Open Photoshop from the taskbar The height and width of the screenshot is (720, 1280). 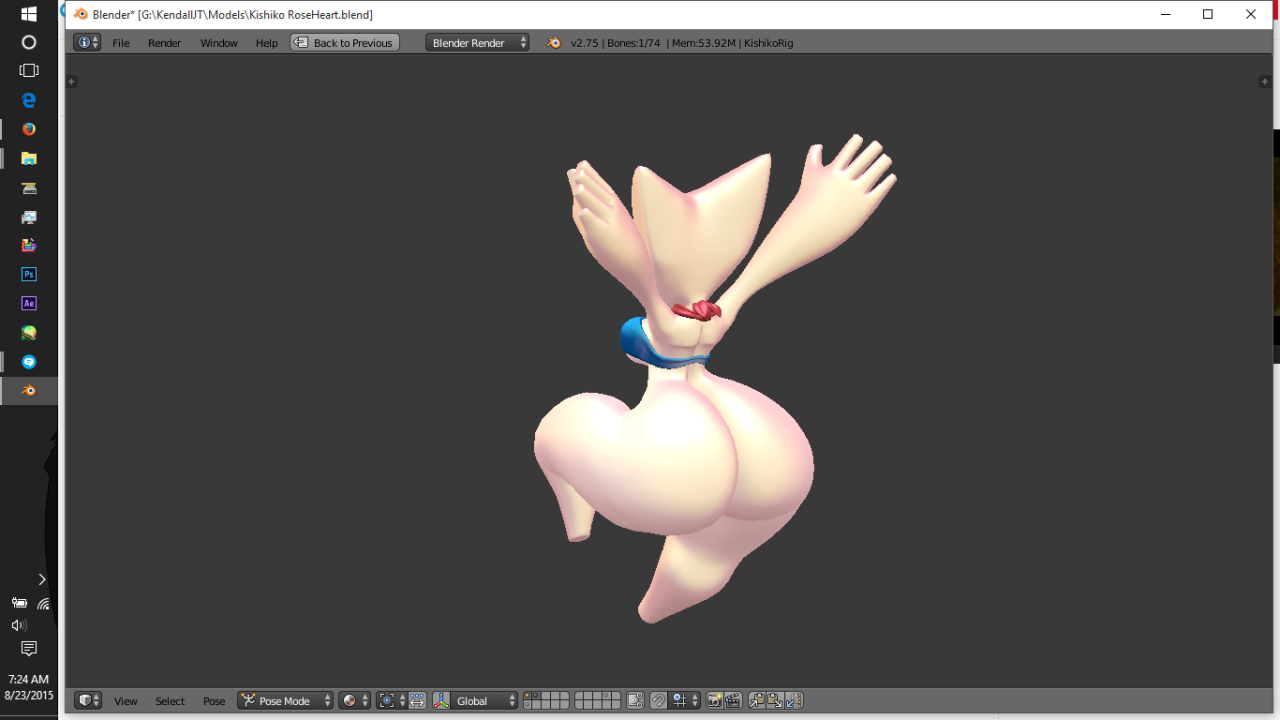(x=29, y=274)
